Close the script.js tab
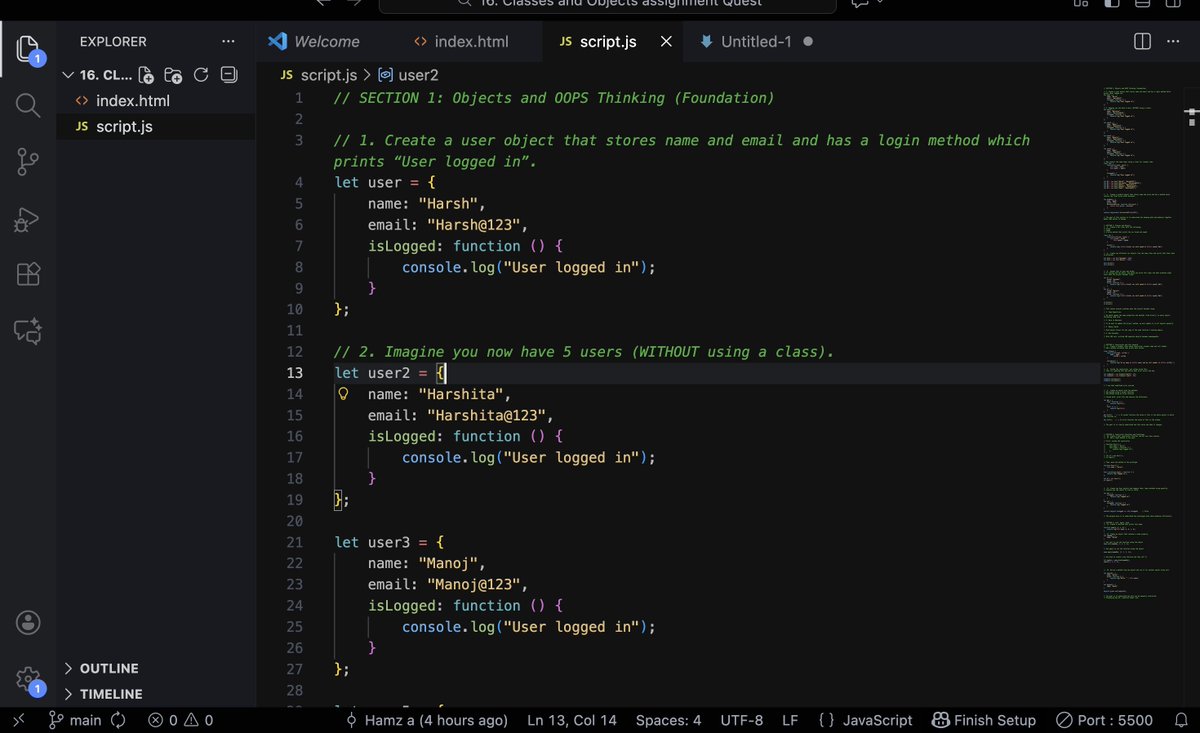The image size is (1200, 733). point(667,41)
